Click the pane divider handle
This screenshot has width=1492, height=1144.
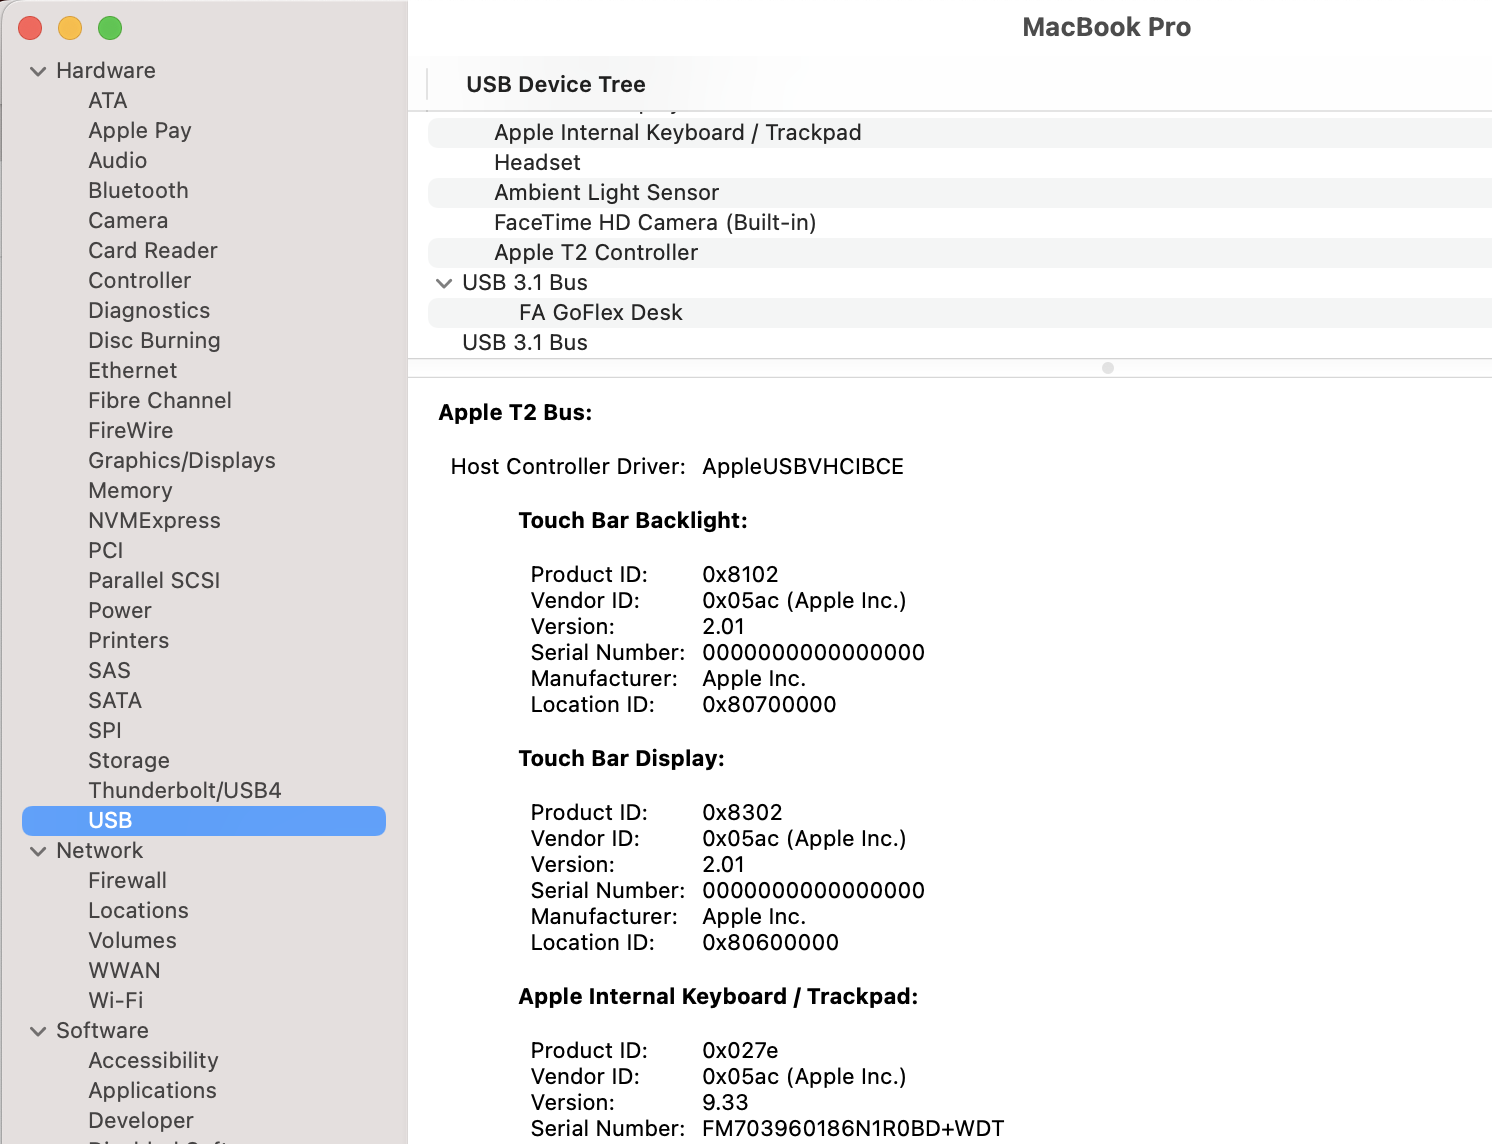click(1107, 368)
